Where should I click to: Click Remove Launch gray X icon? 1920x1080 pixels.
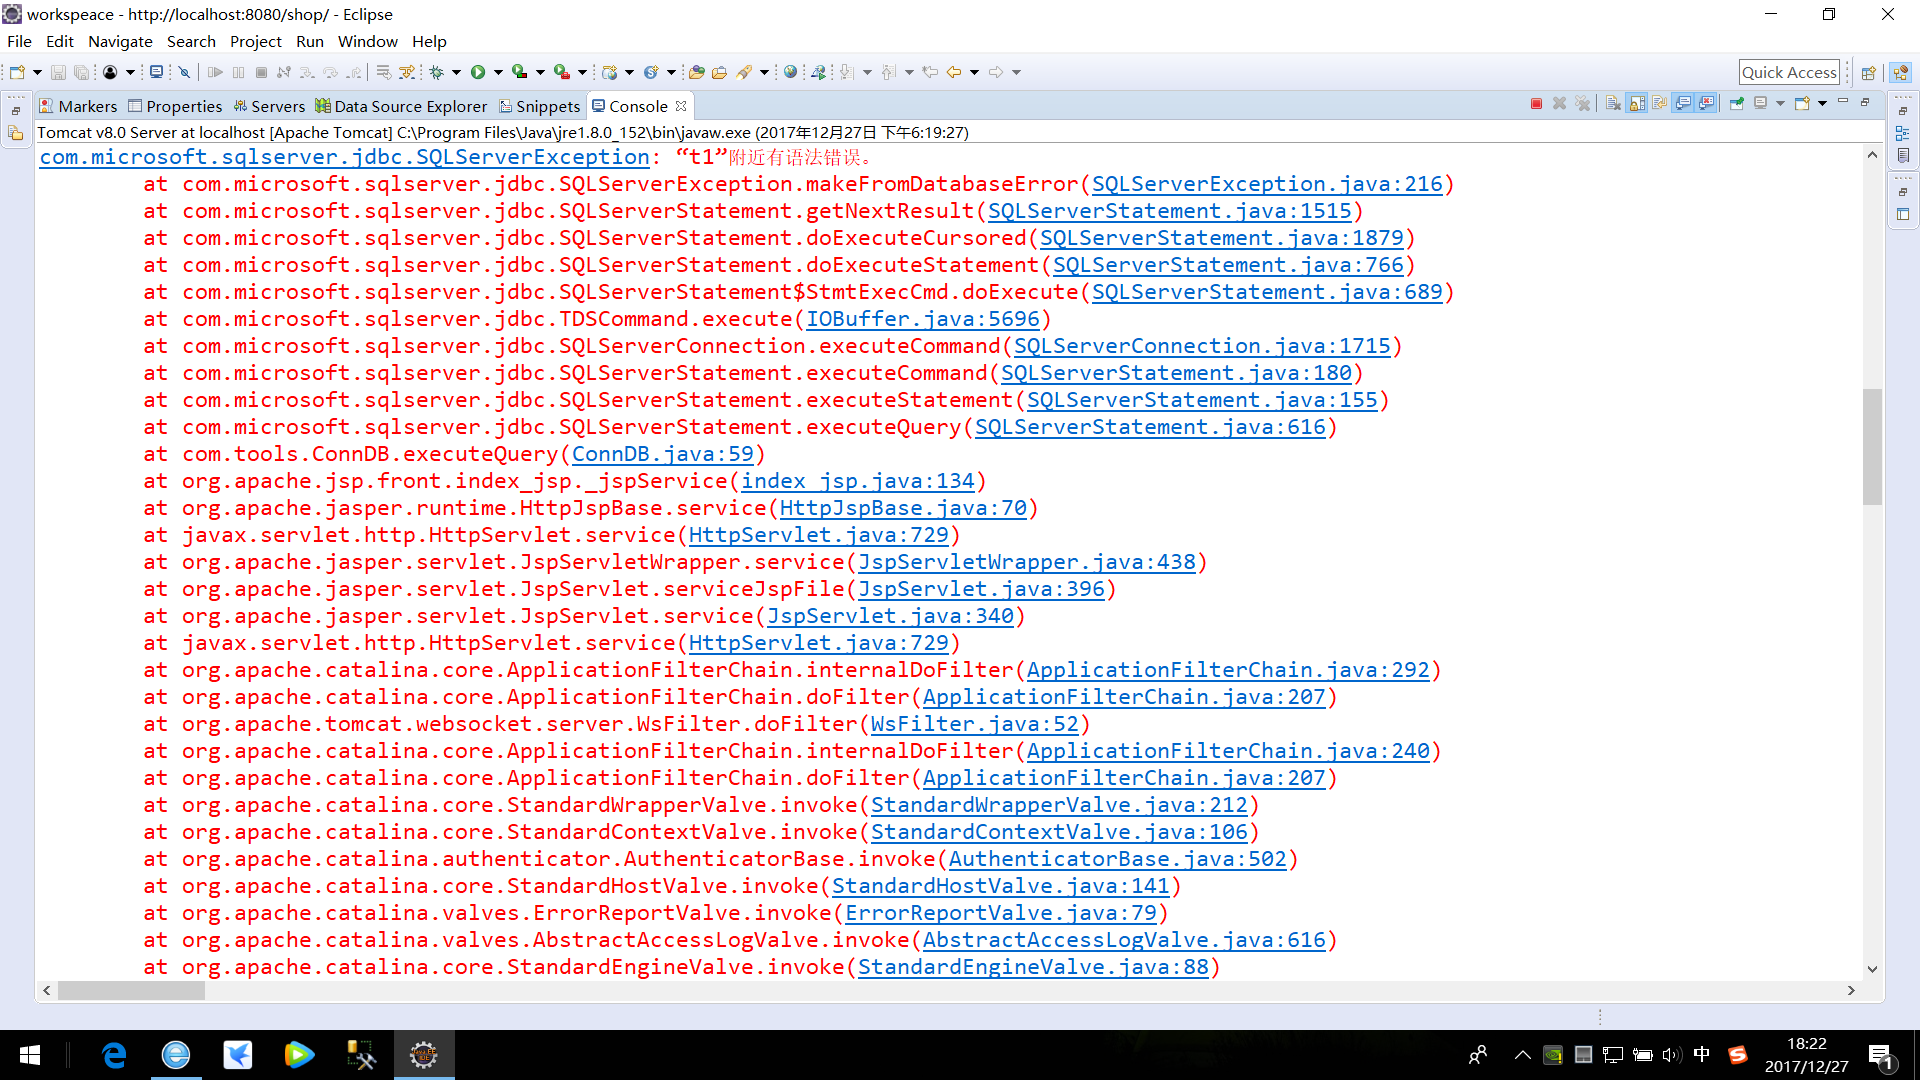point(1559,104)
